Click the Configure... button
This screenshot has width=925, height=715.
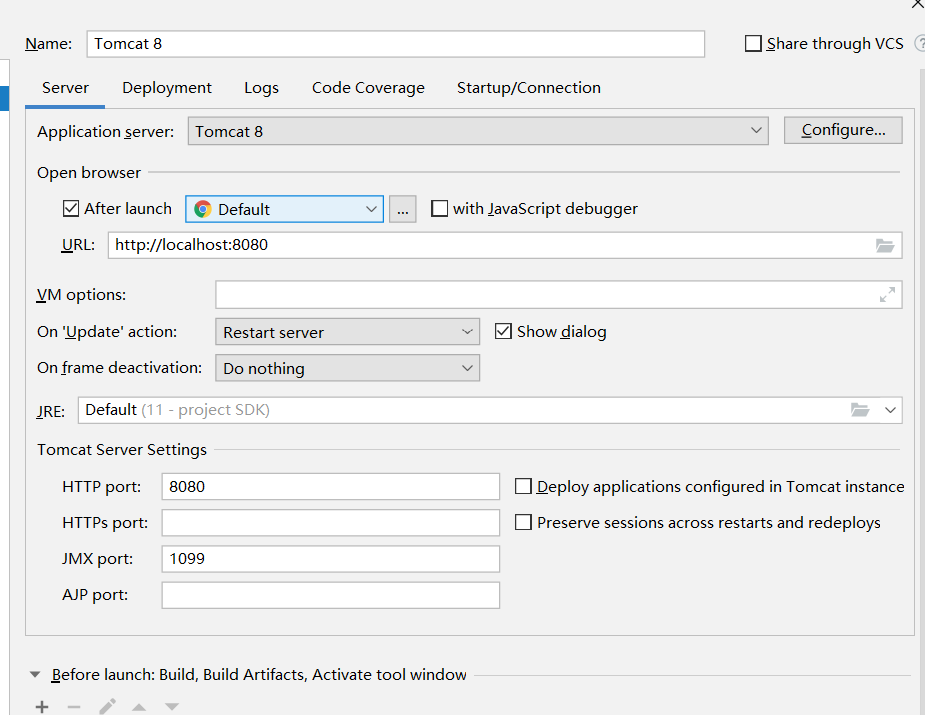pos(843,130)
